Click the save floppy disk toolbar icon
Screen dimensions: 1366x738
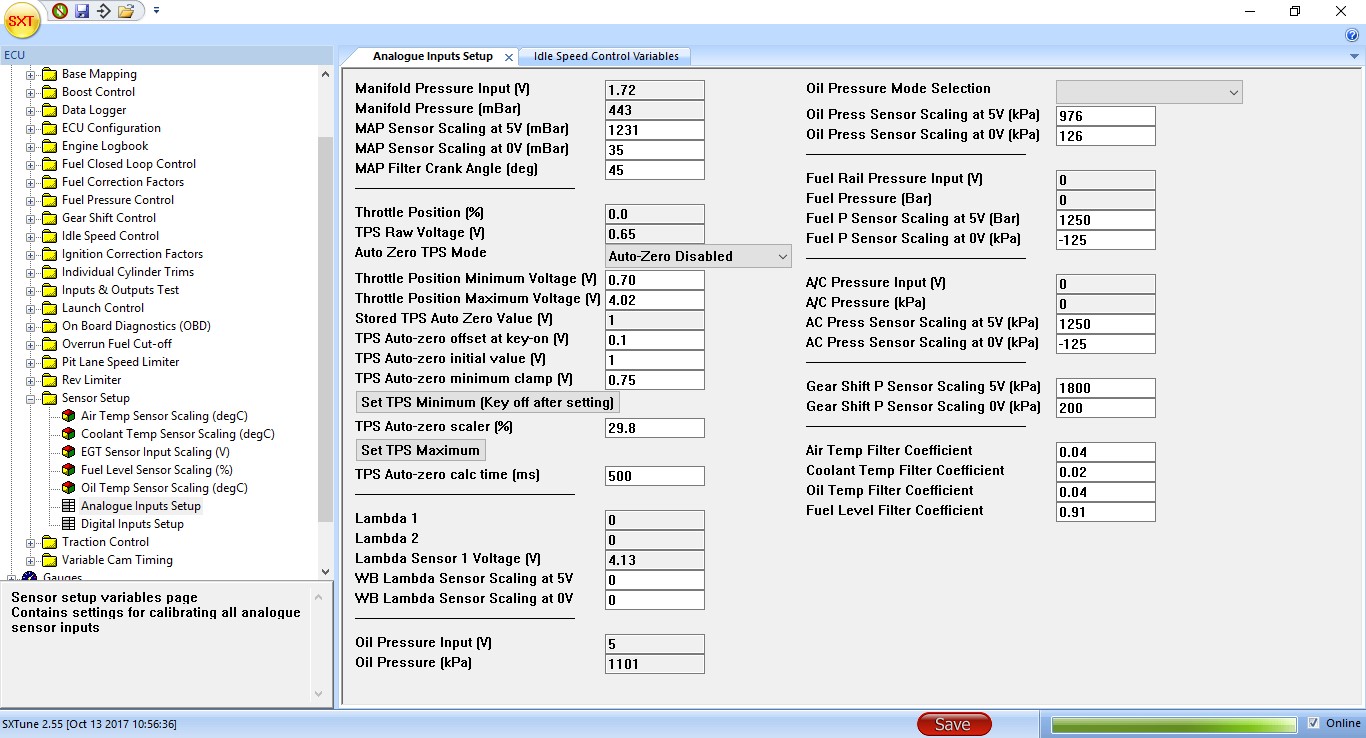click(82, 11)
